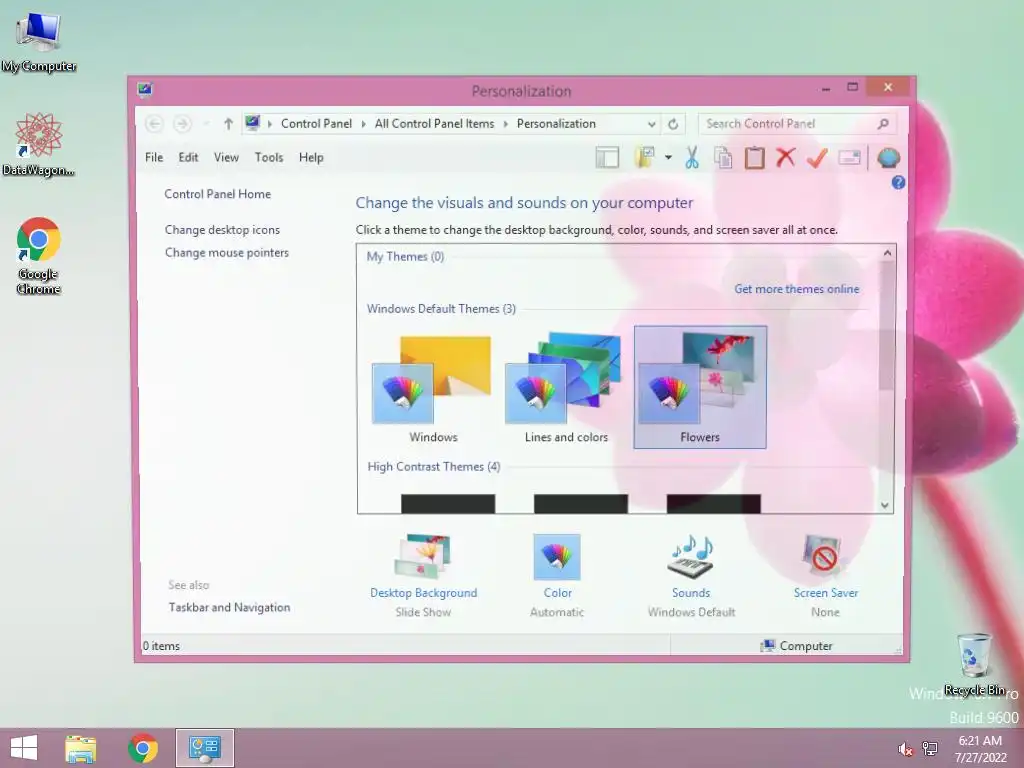The width and height of the screenshot is (1024, 768).
Task: Open Change desktop icons link
Action: click(x=222, y=230)
